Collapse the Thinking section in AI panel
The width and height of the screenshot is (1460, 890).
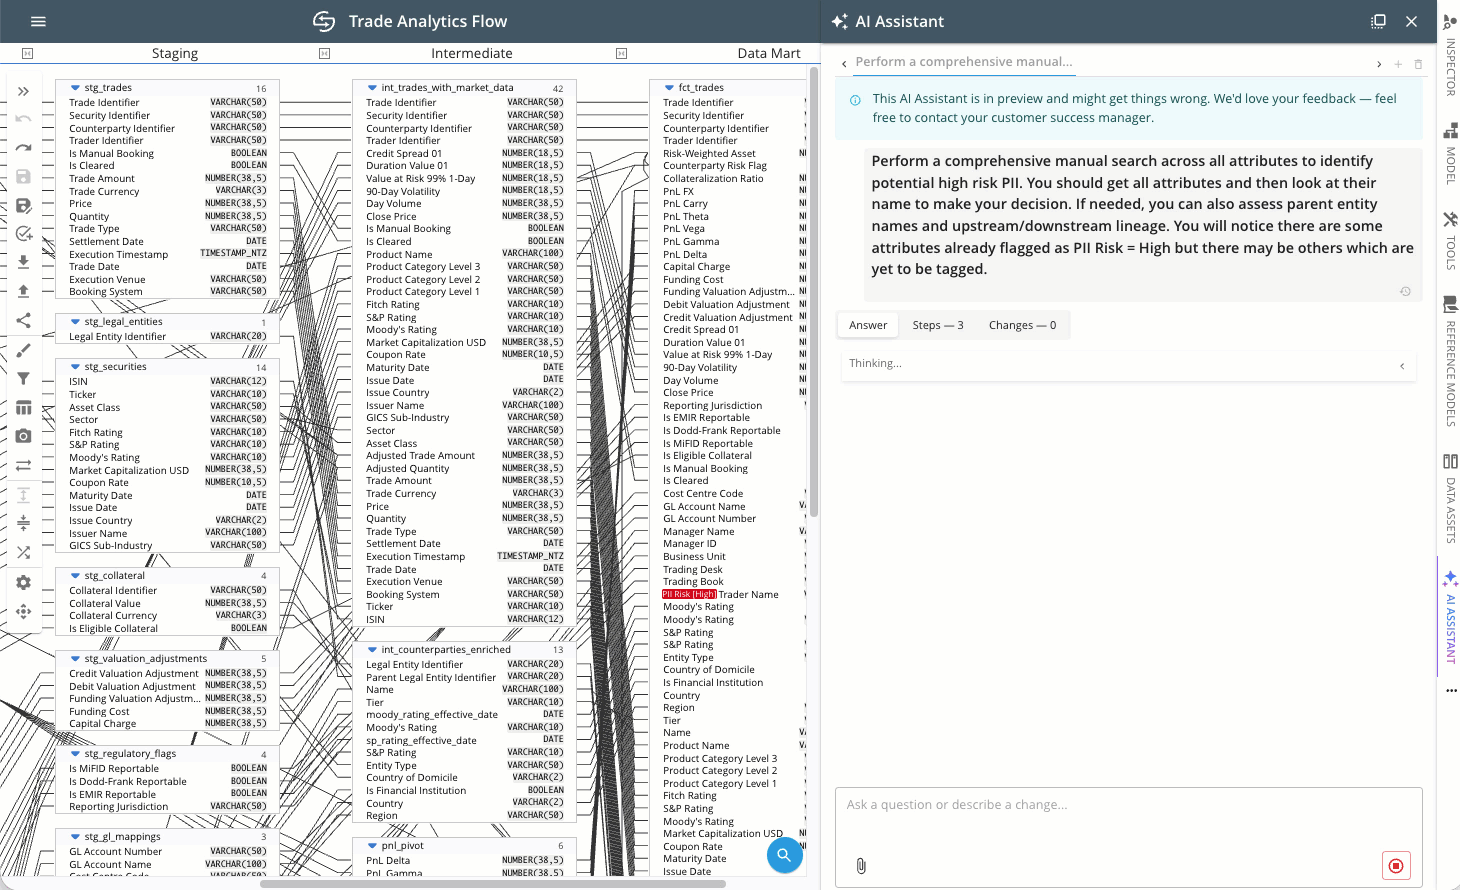(x=1402, y=366)
